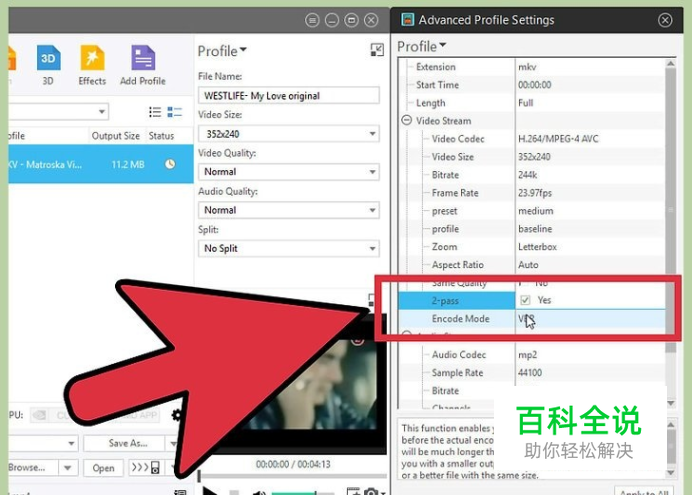Select the Start Time row
The width and height of the screenshot is (692, 495).
[x=532, y=85]
